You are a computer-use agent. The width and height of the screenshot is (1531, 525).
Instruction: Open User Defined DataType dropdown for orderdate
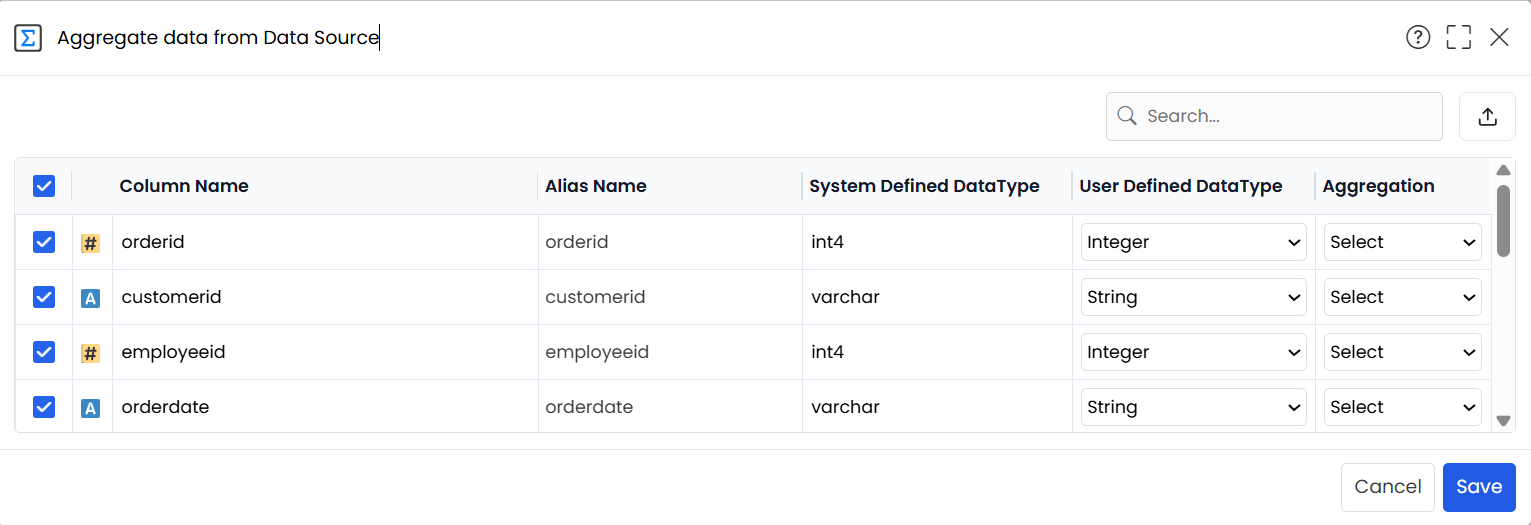pos(1194,407)
